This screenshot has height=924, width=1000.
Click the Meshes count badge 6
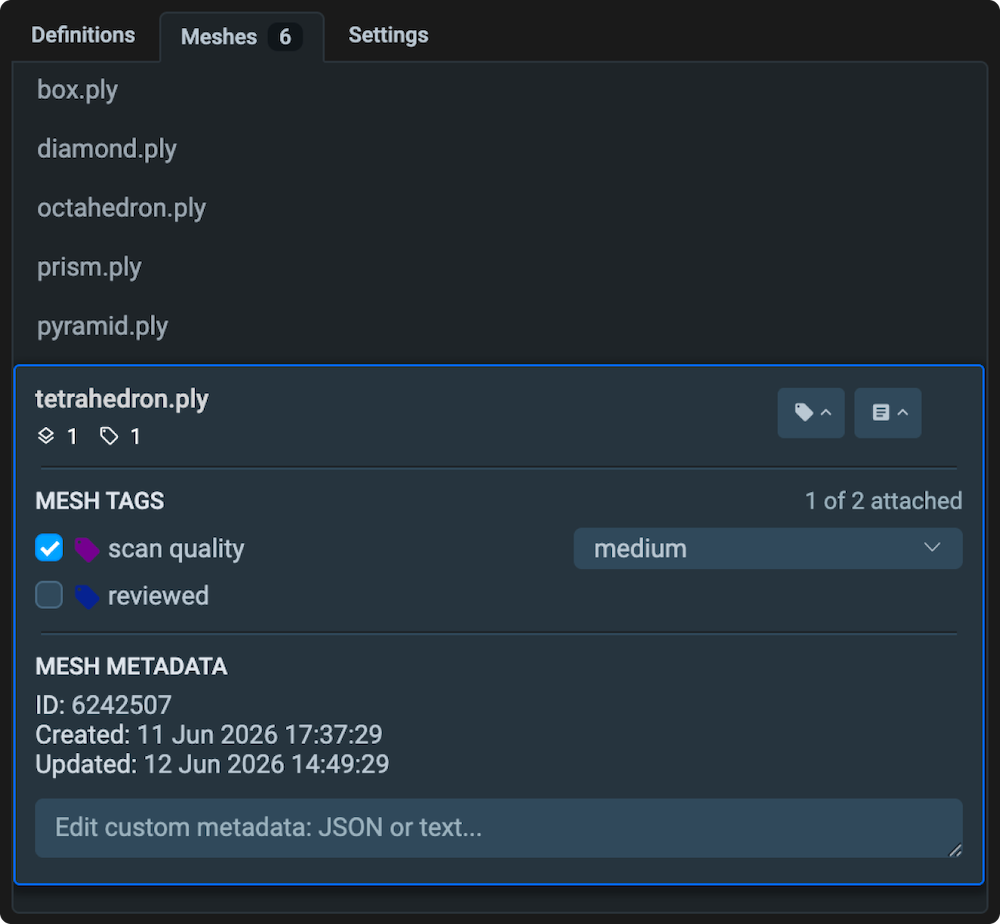pos(285,37)
